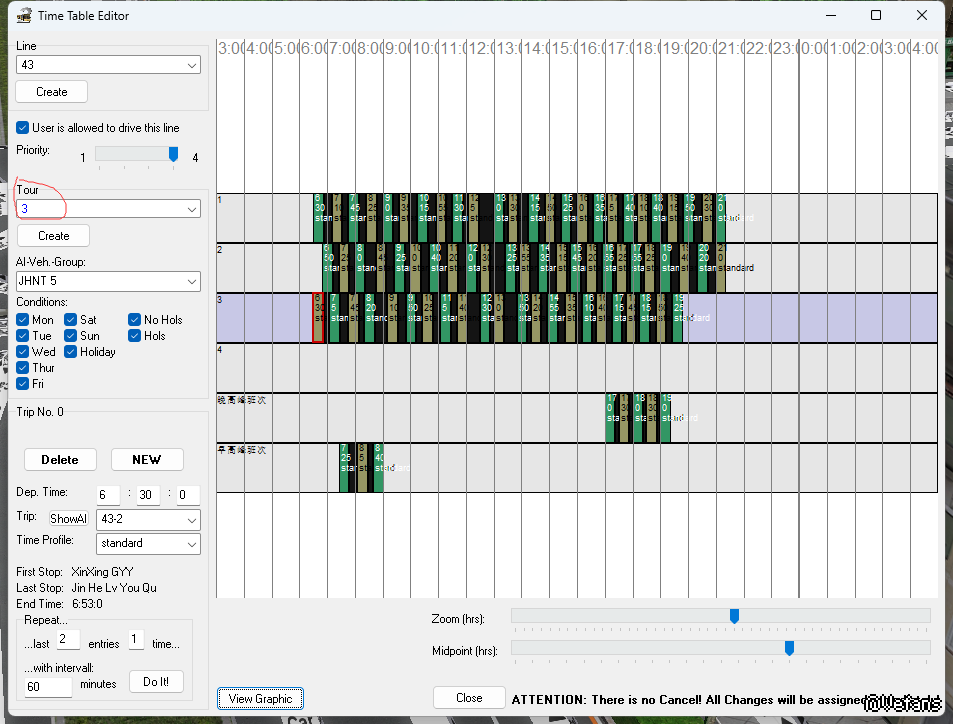Screen dimensions: 953x724
Task: Click the NEW trip button
Action: (x=147, y=459)
